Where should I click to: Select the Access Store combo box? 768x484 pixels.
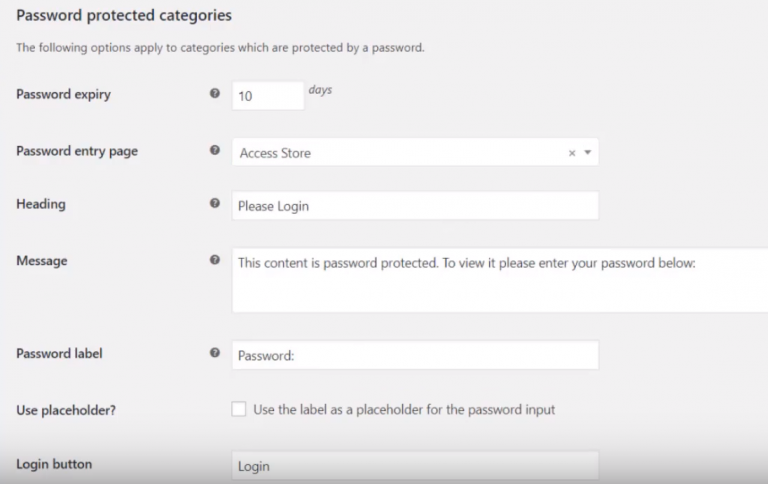[x=400, y=153]
